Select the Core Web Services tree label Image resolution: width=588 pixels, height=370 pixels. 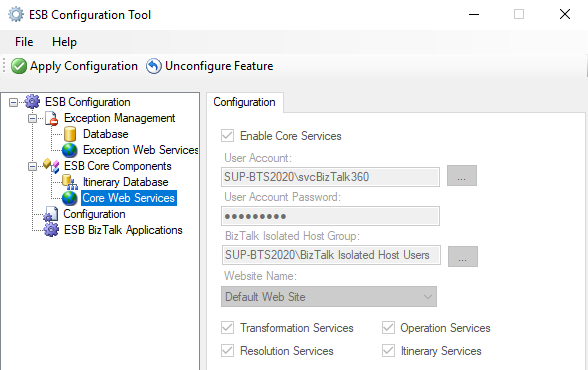[129, 198]
